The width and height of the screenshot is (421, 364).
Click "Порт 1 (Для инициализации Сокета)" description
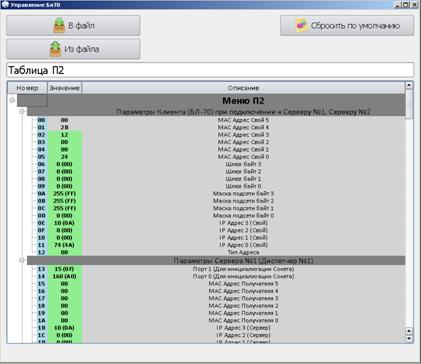[x=243, y=269]
